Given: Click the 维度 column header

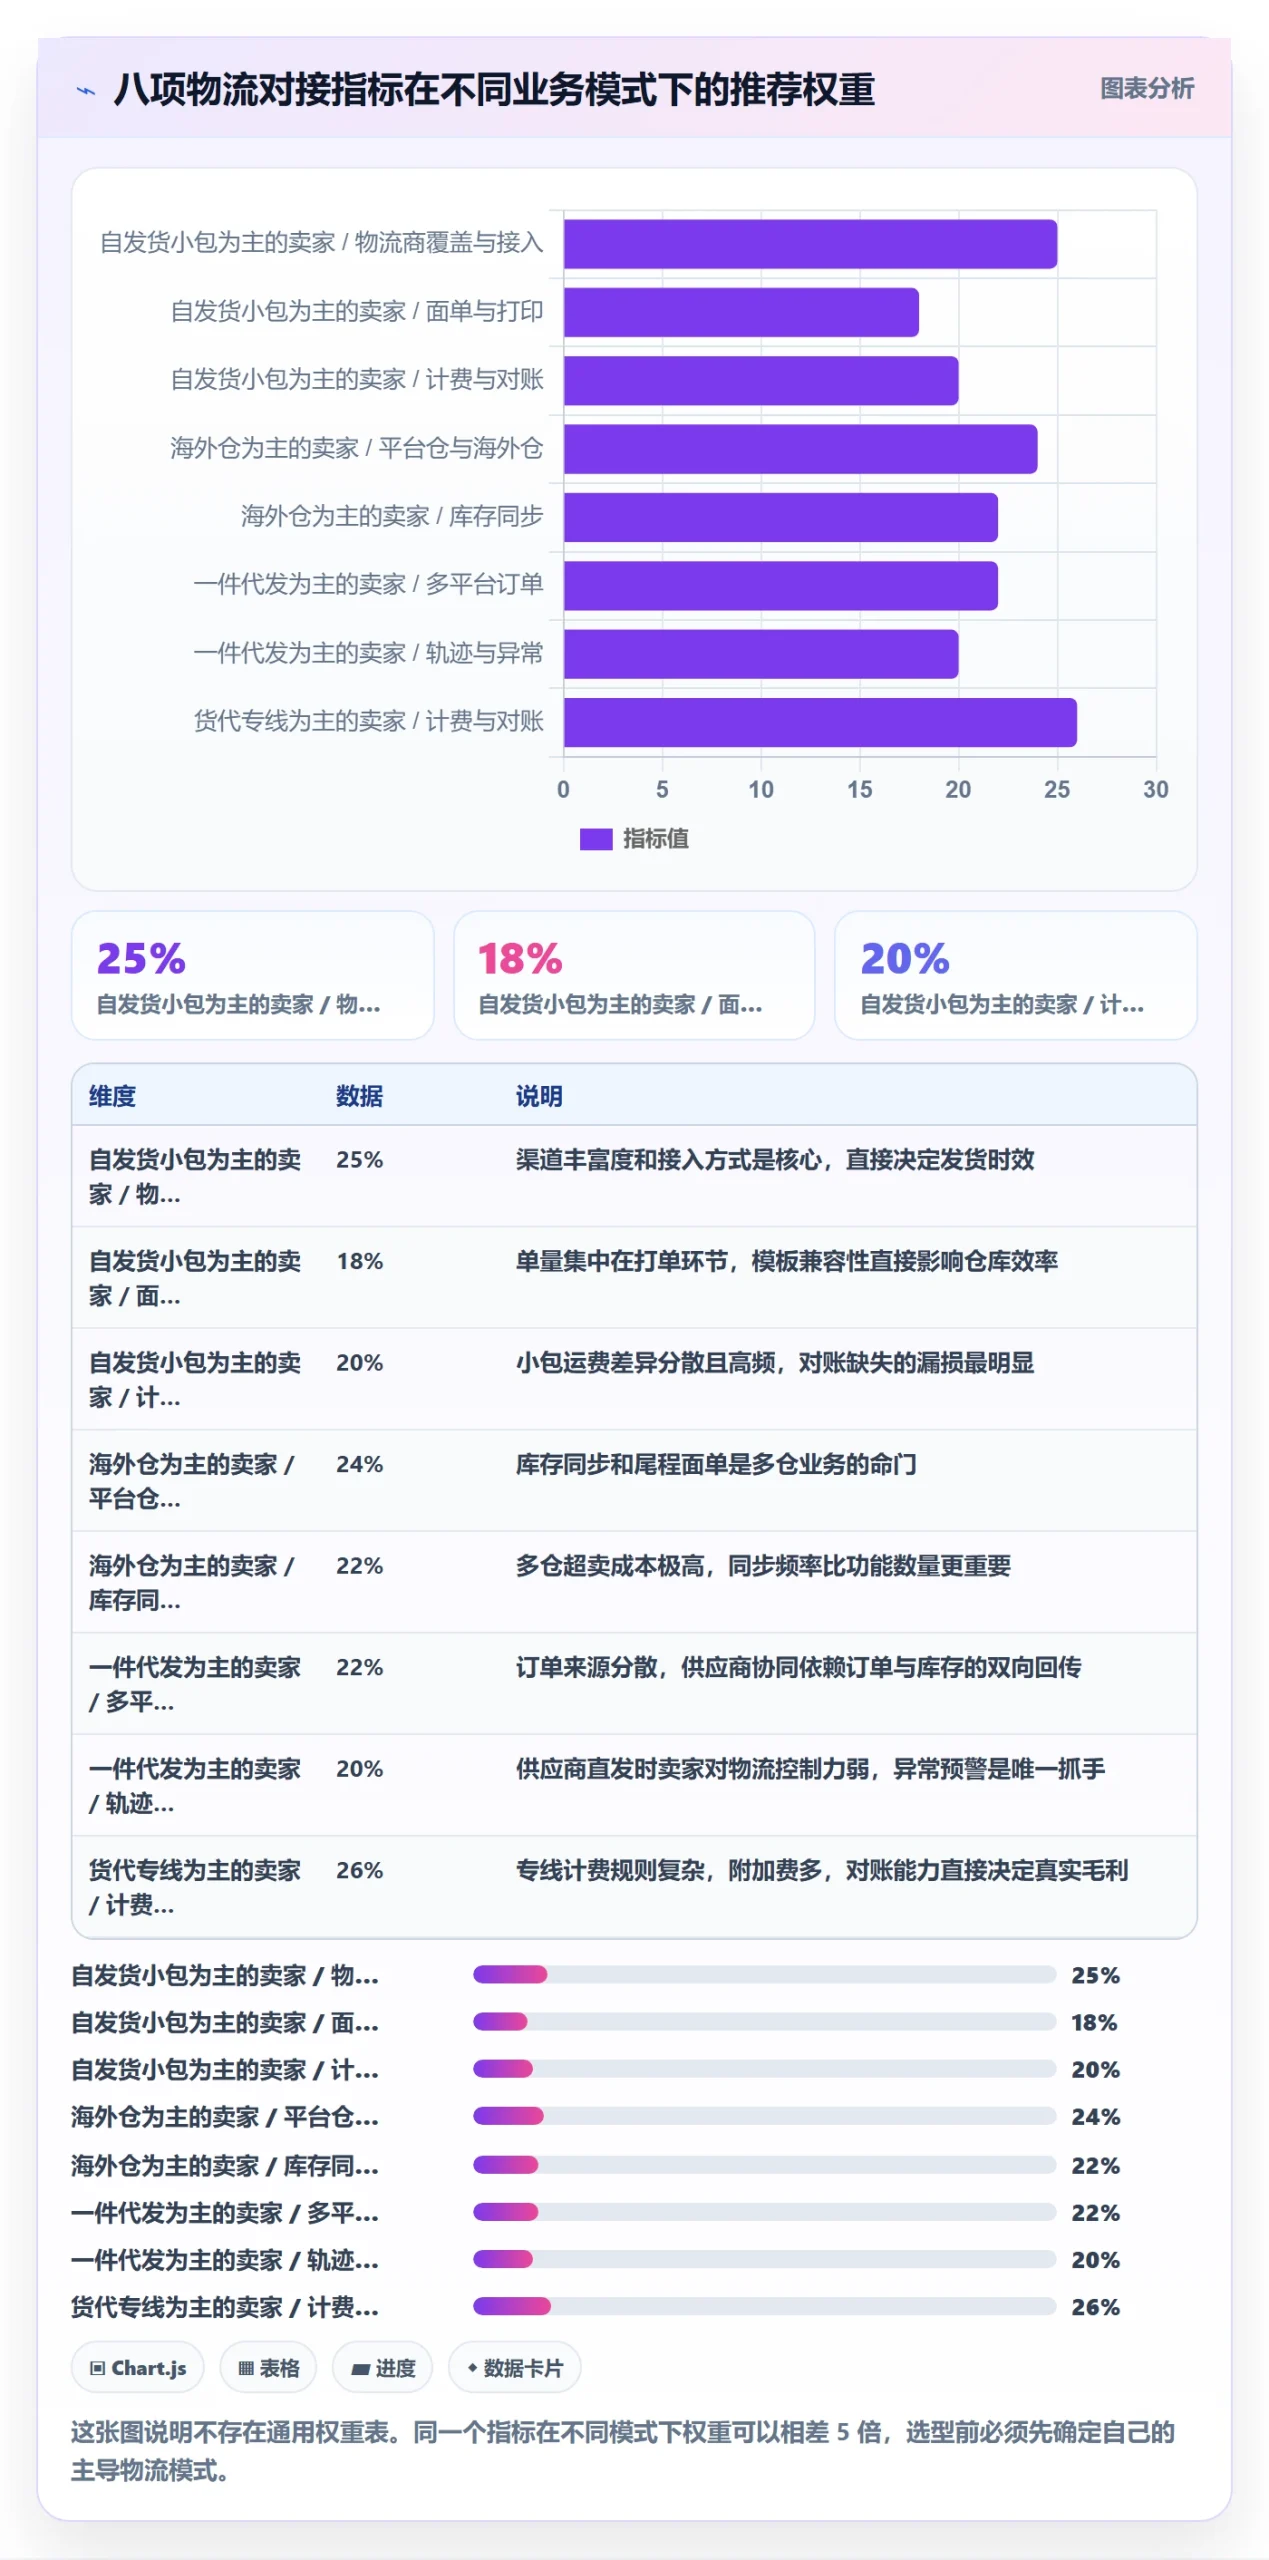Looking at the screenshot, I should click(112, 1096).
